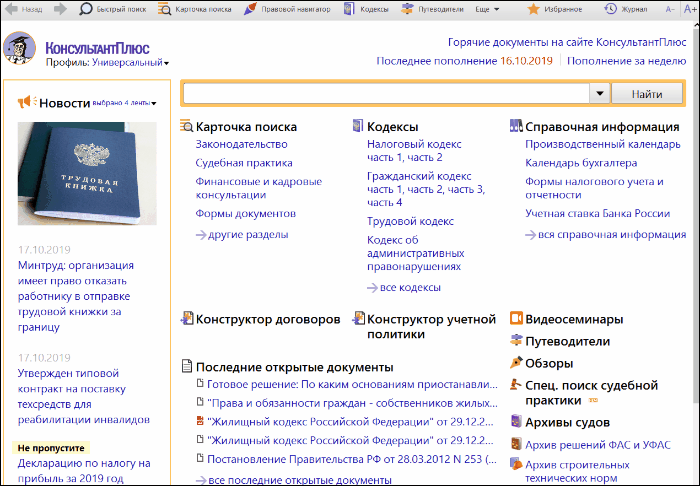Open Путеводители toolbar signpost icon

coord(407,9)
